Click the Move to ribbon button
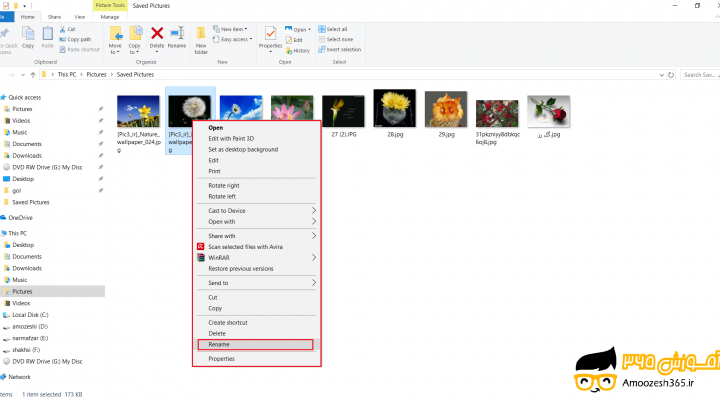The image size is (720, 400). click(x=115, y=40)
